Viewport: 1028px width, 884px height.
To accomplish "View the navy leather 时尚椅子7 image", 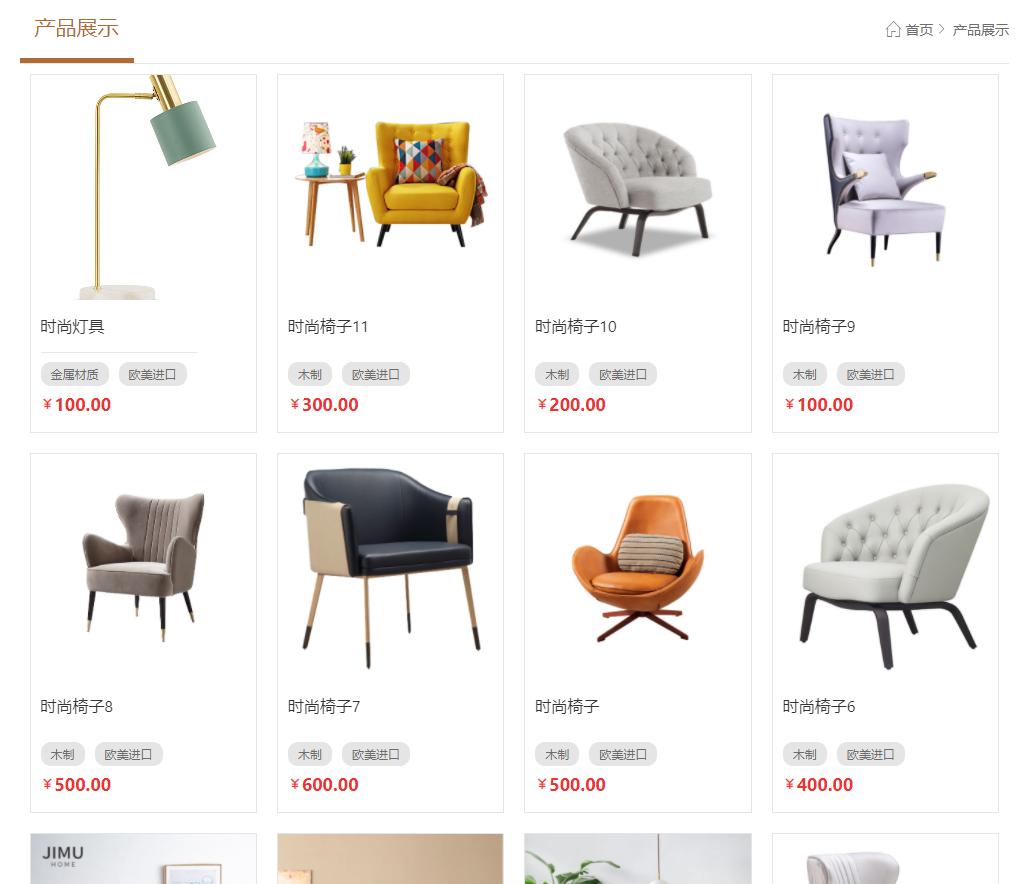I will (391, 567).
